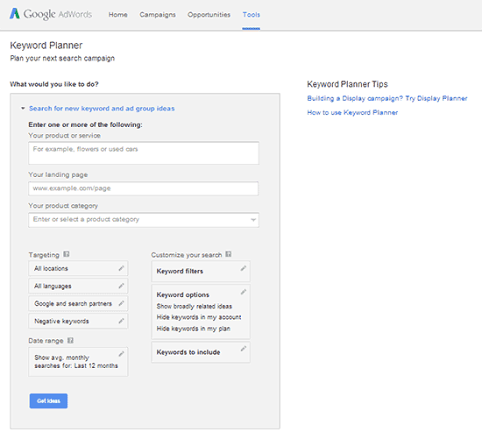The image size is (482, 432).
Task: Click the Google AdWords logo
Action: pyautogui.click(x=51, y=14)
